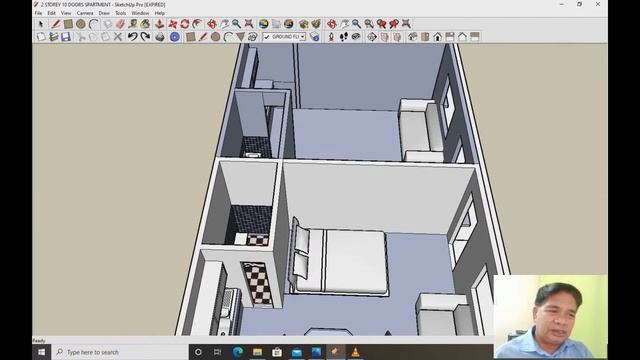Open Model Info blue circle icon
Screen dimensions: 640x360
coord(175,37)
